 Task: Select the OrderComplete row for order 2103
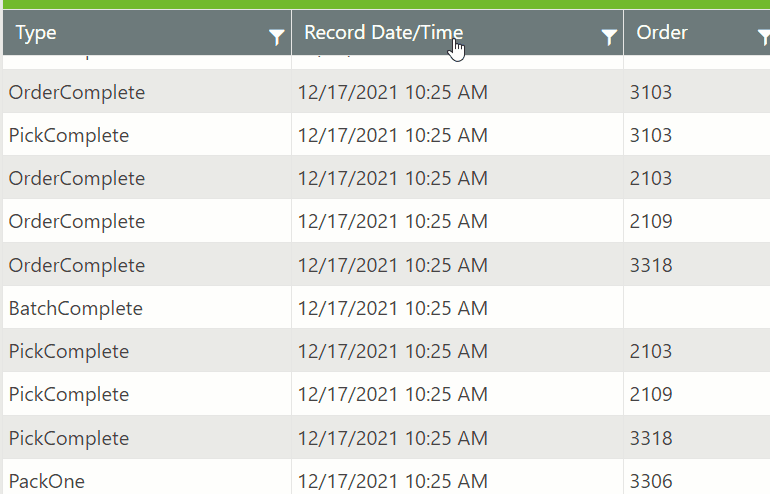coord(77,178)
